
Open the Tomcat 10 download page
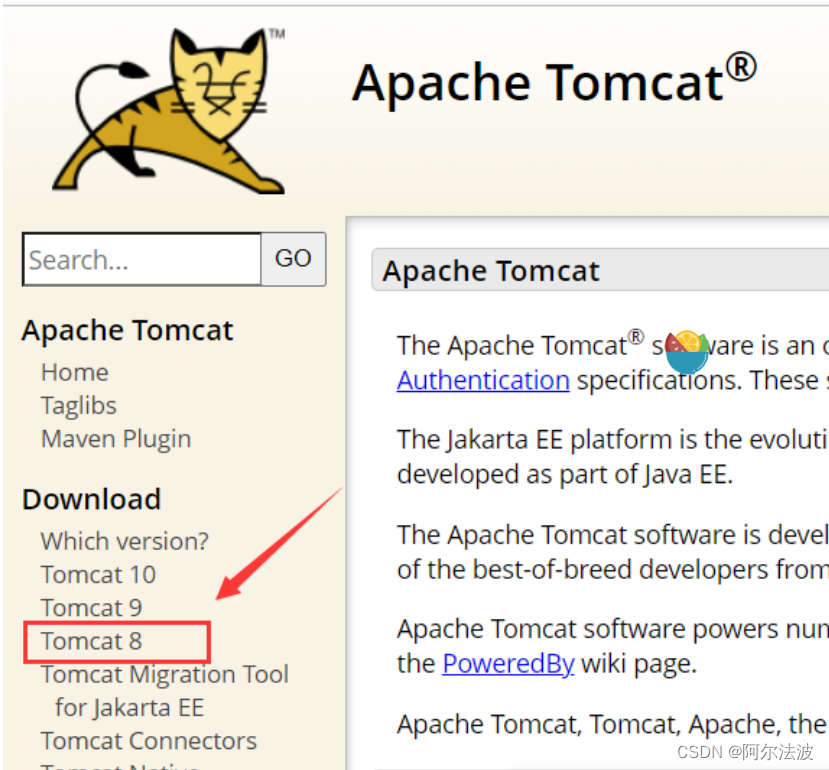(x=97, y=574)
